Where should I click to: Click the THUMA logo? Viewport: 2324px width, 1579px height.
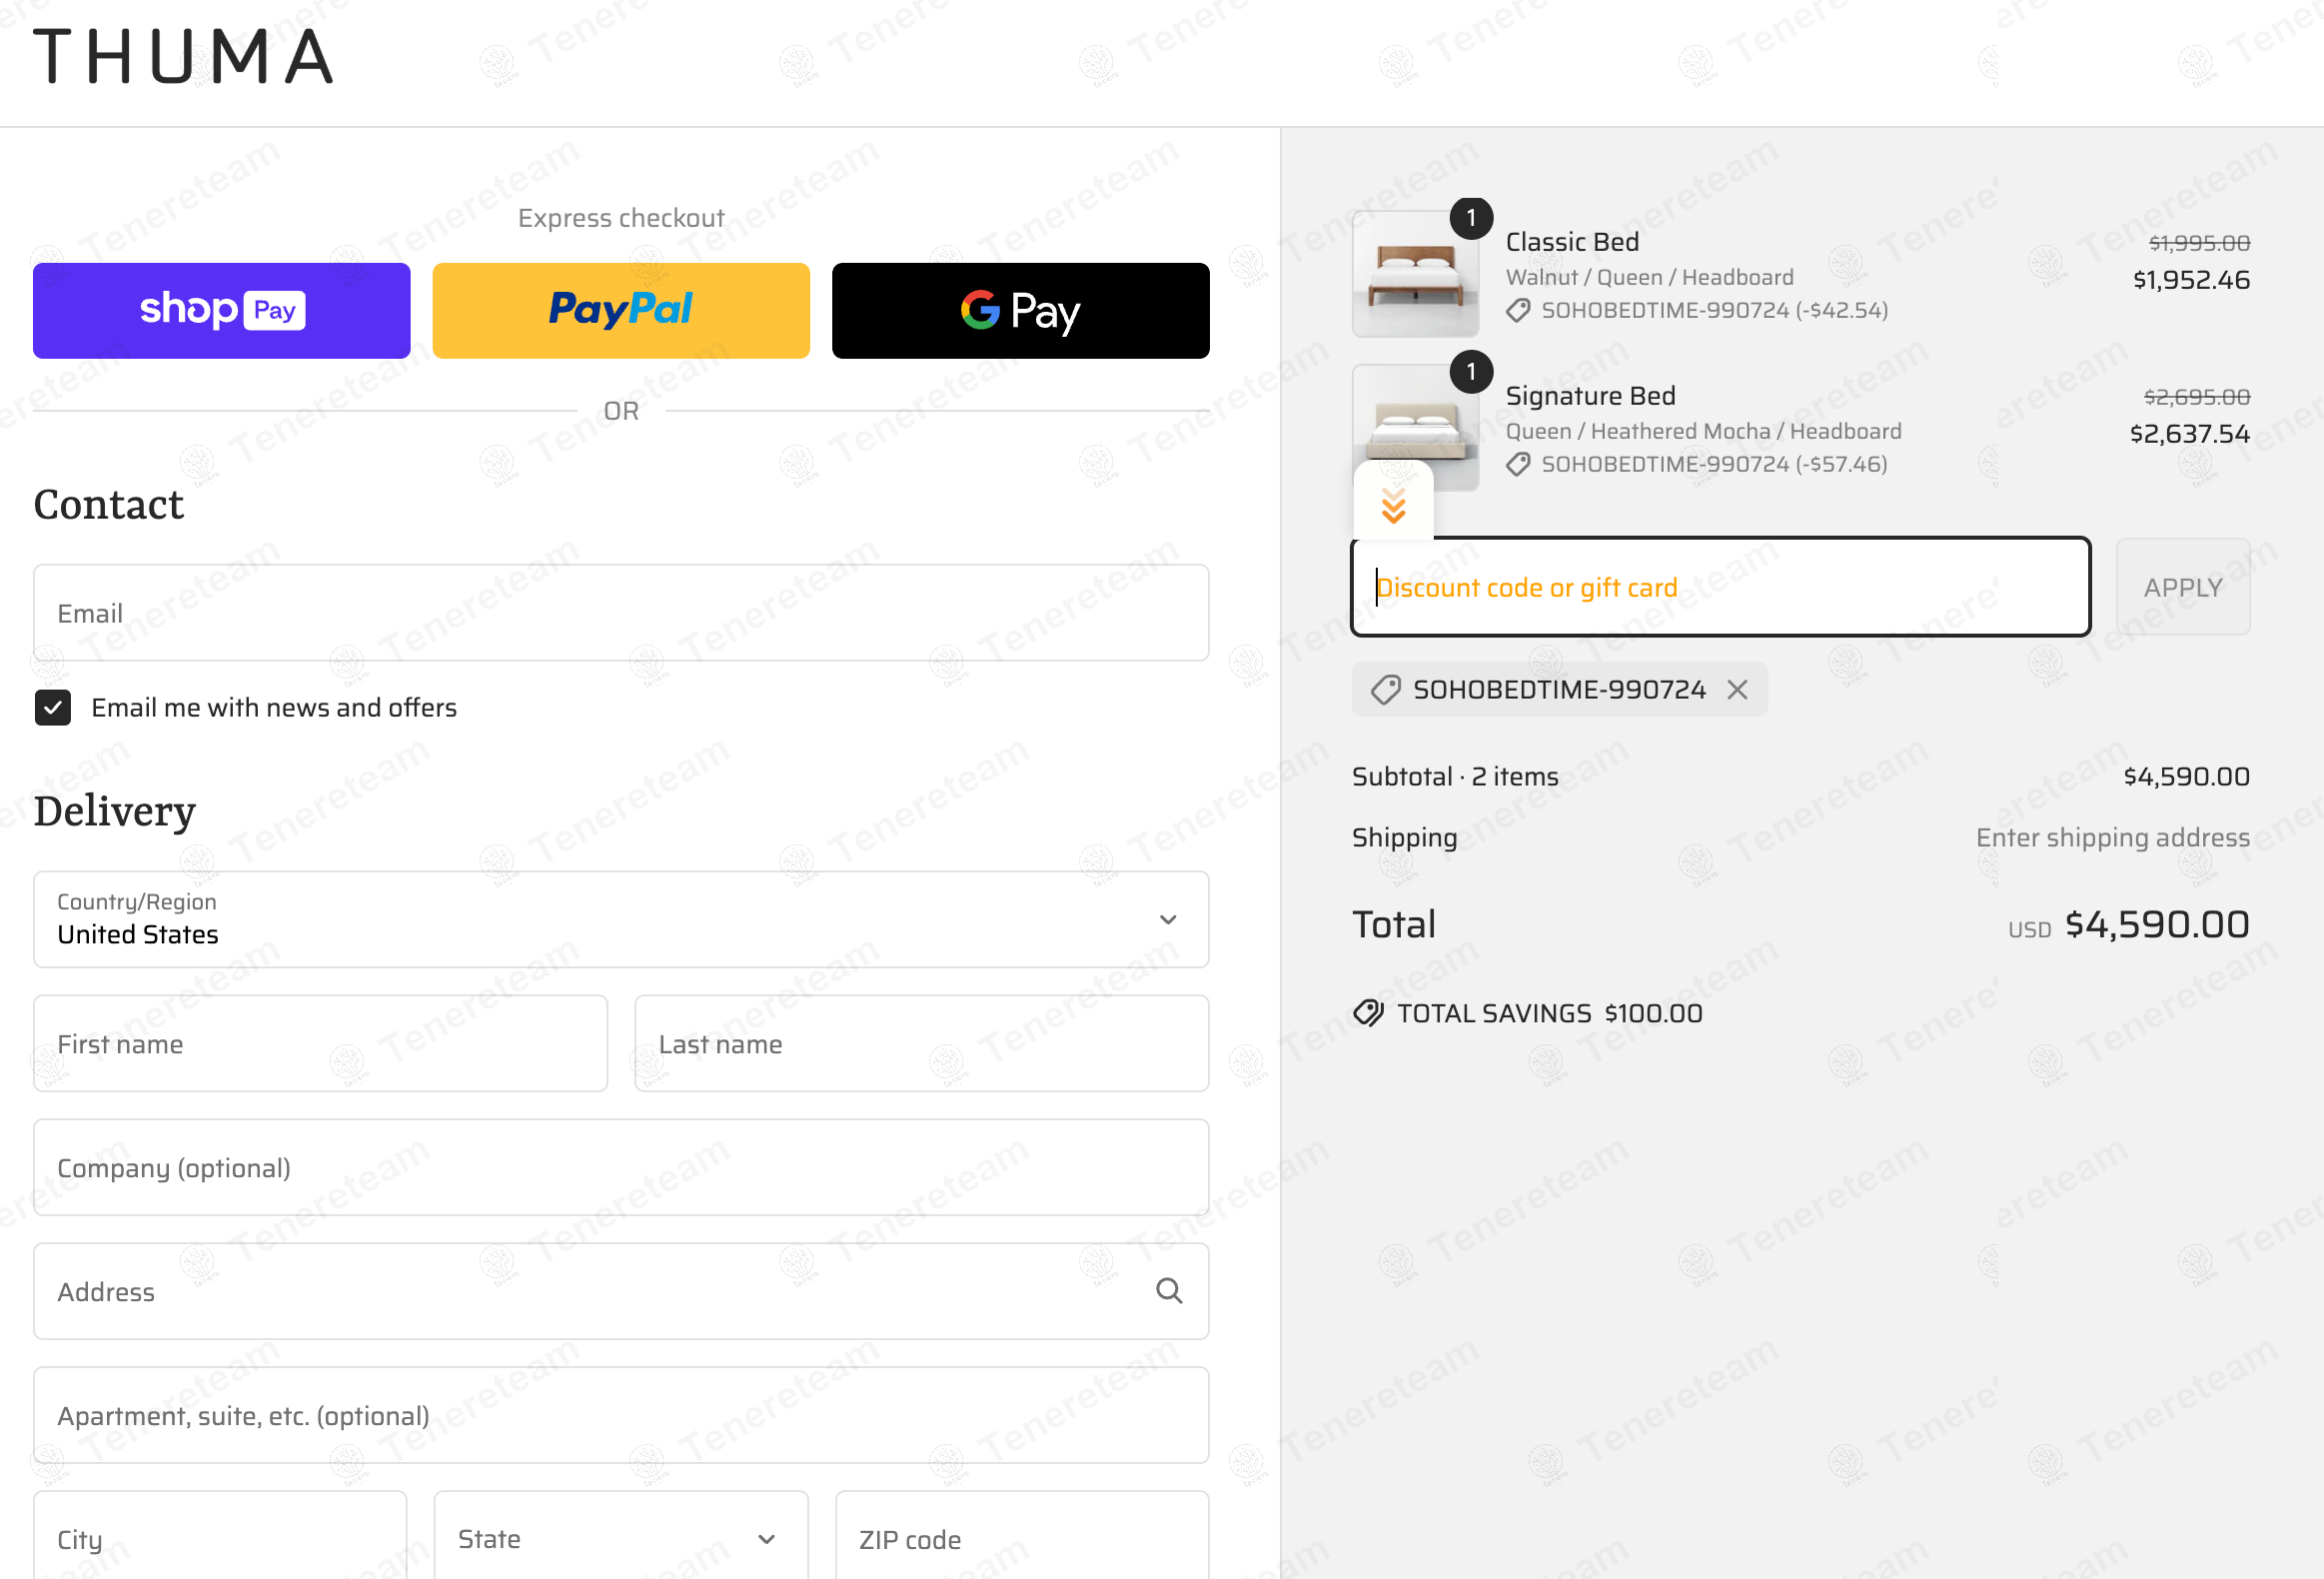tap(183, 56)
